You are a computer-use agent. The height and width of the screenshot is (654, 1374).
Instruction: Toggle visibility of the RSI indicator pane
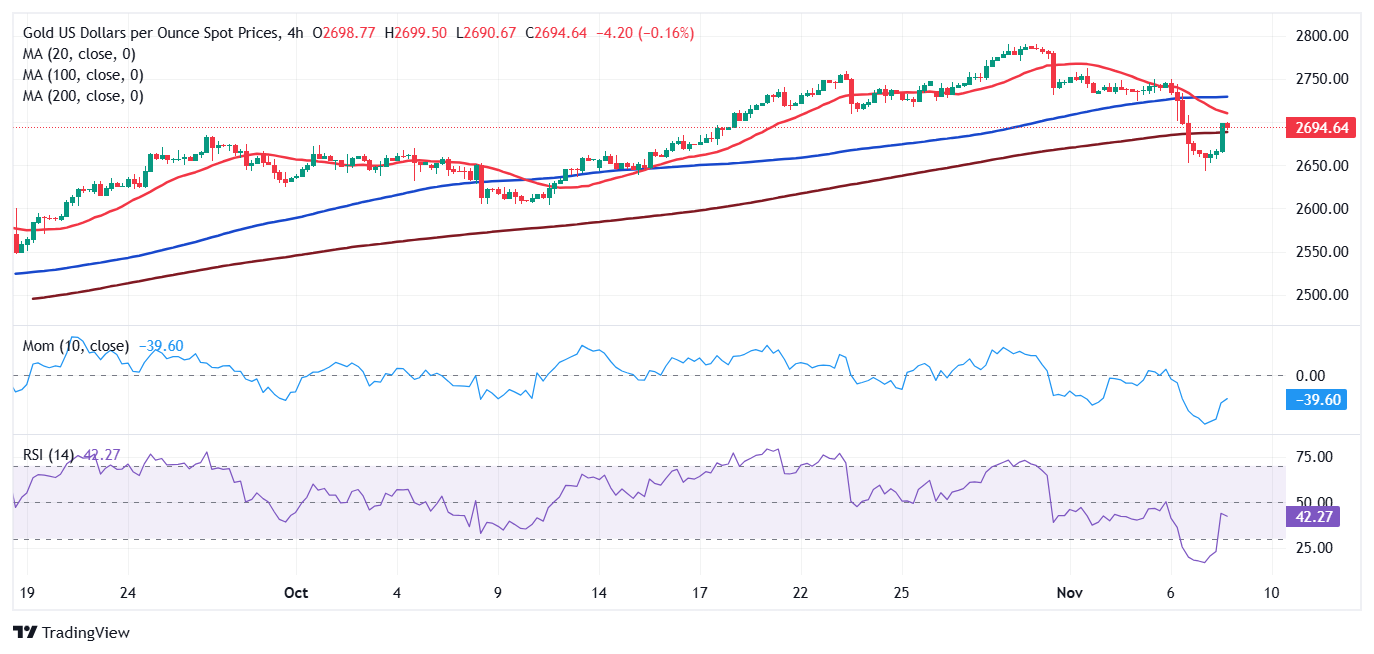(50, 454)
